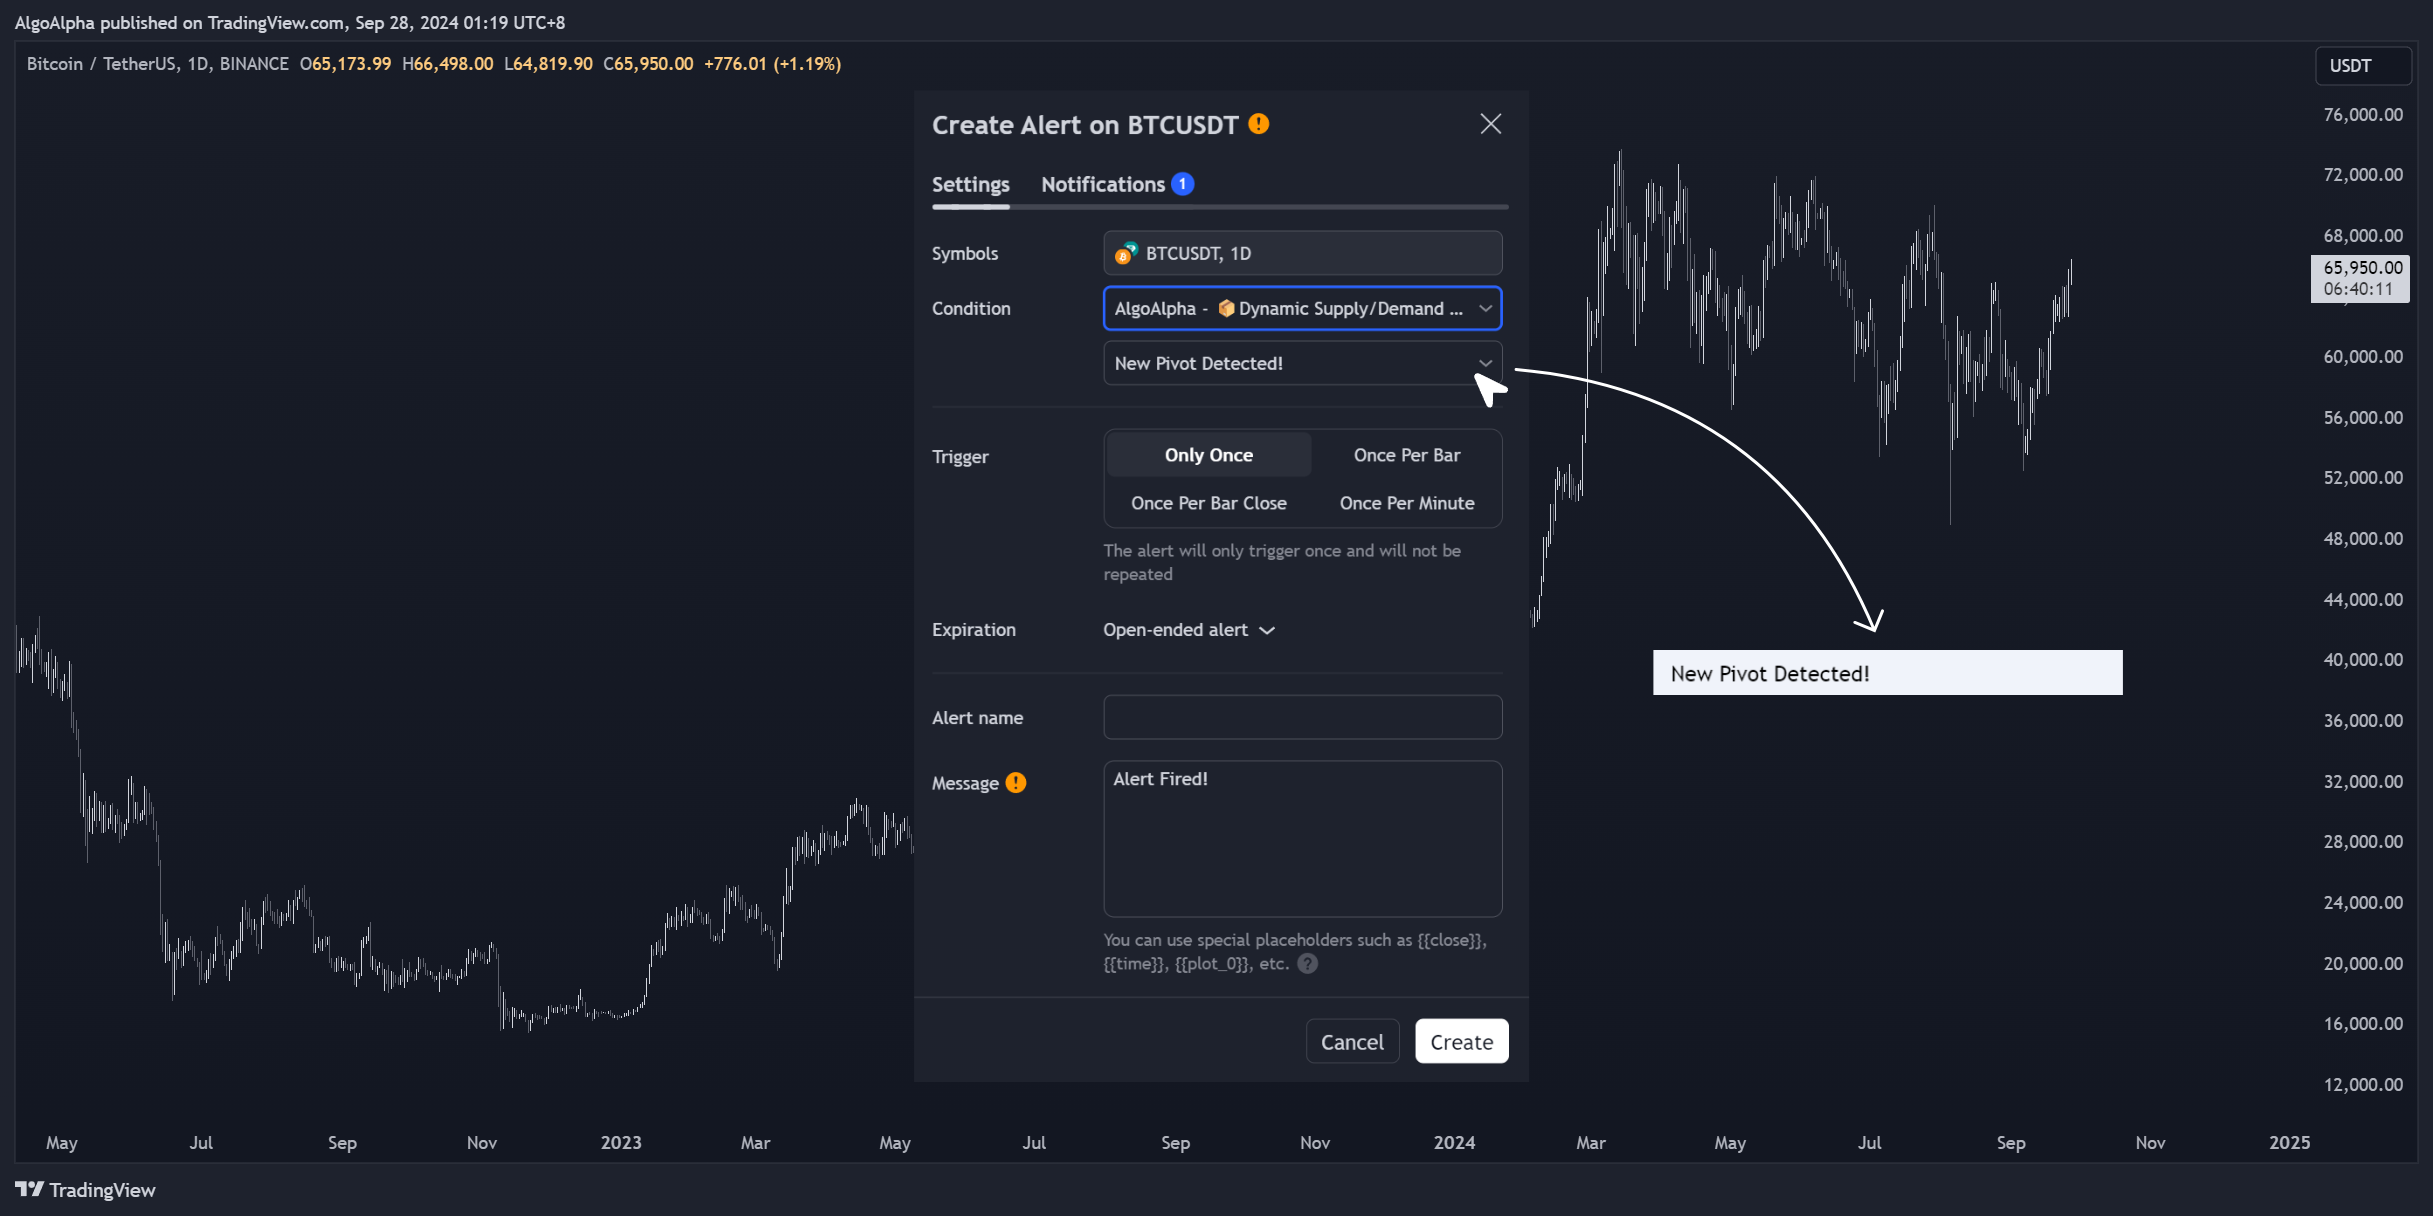Click the Create button to confirm alert

coord(1462,1041)
